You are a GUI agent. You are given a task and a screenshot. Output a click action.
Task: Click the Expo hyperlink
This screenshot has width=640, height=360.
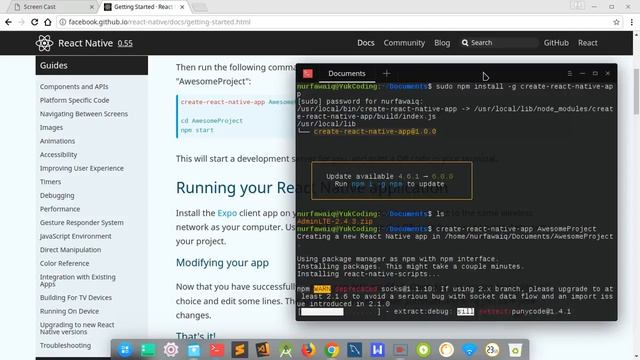click(x=227, y=213)
